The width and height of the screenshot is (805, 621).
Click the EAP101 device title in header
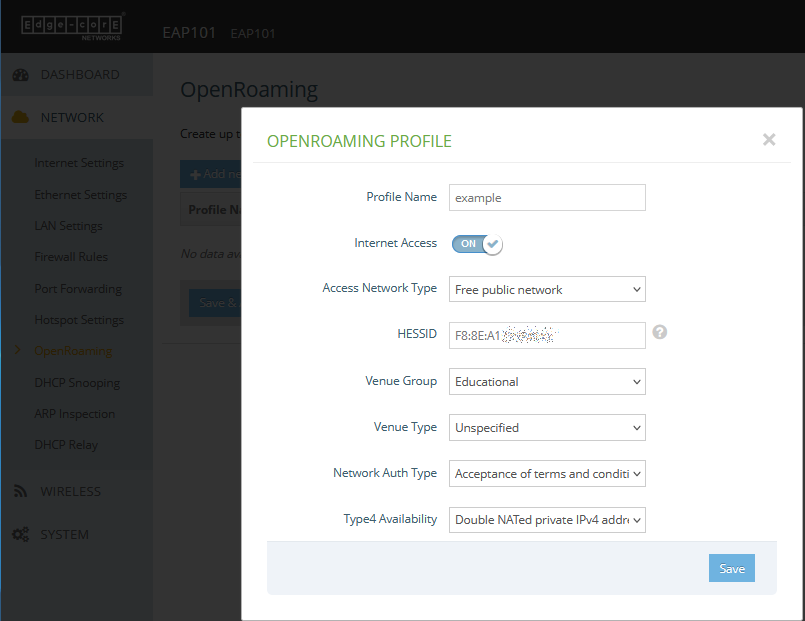[189, 33]
